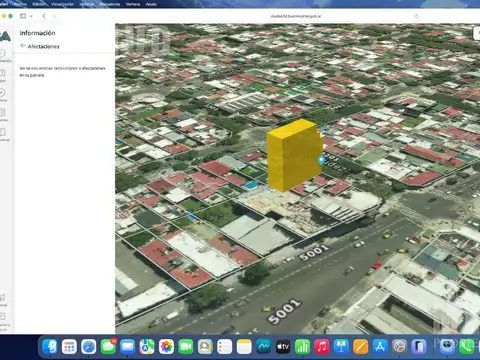The height and width of the screenshot is (360, 480).
Task: Go back using the arrow beside Afectaciones
Action: [23, 46]
